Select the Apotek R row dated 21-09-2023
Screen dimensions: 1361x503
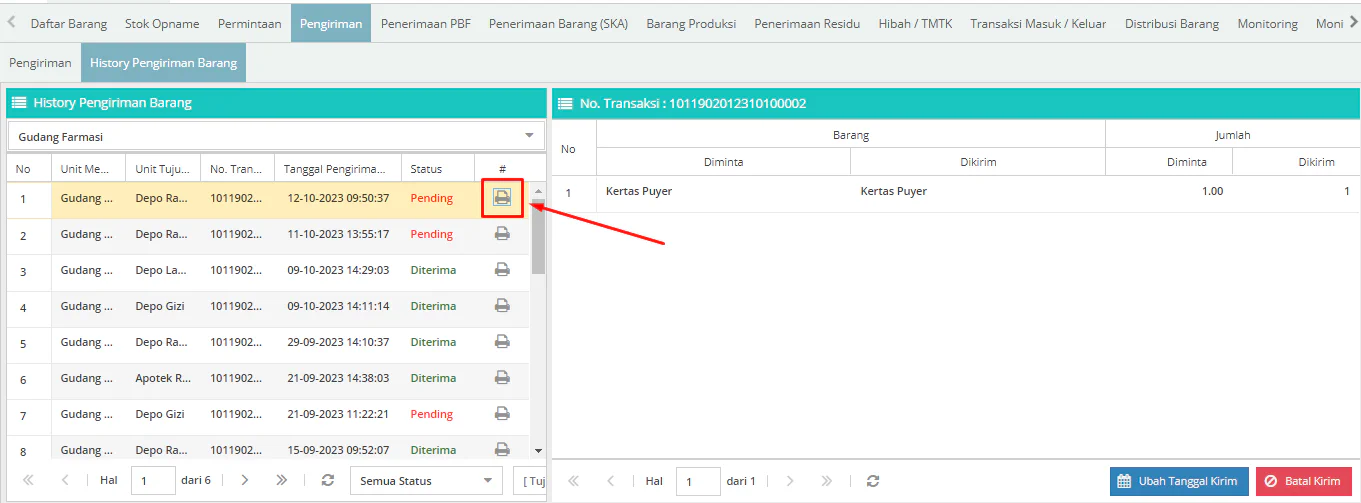pos(268,378)
